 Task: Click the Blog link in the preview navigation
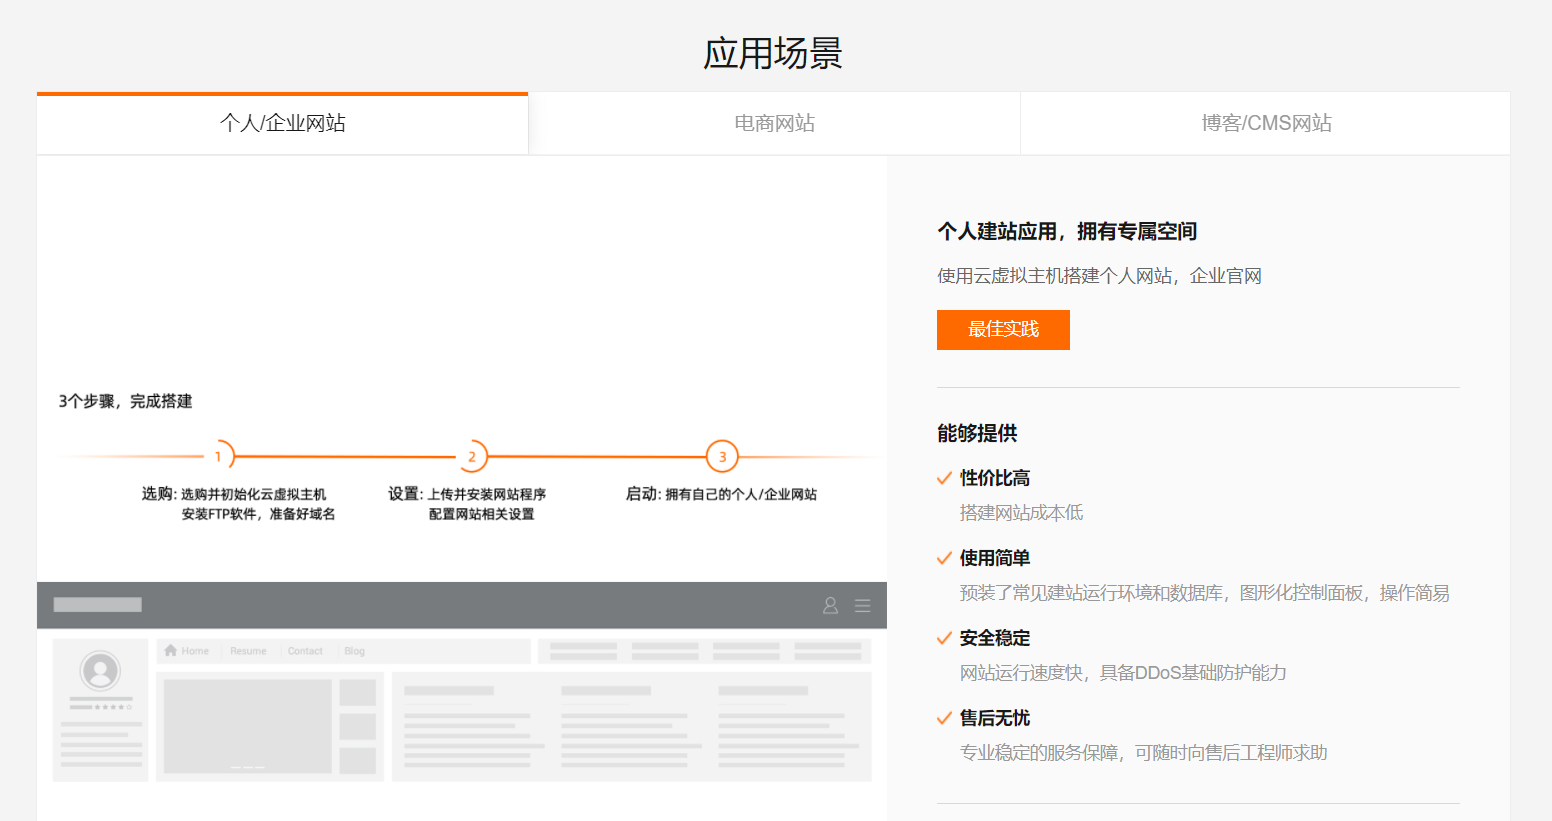[x=355, y=650]
